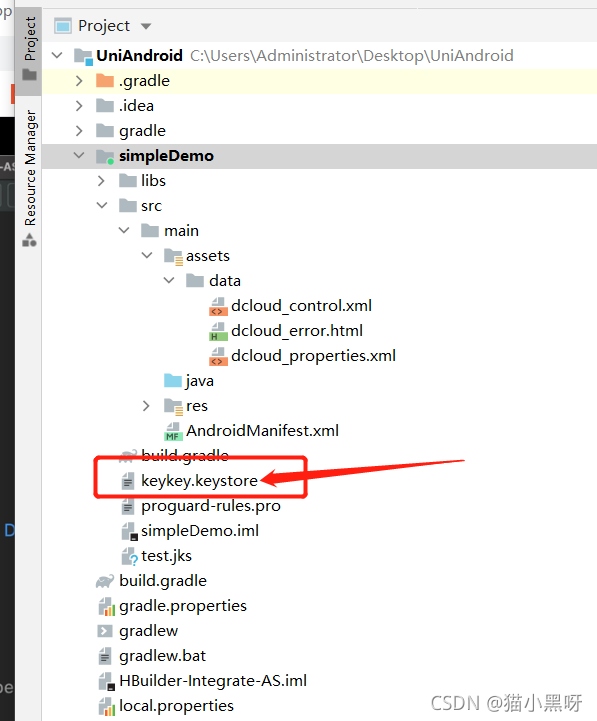Select the local.properties file
The height and width of the screenshot is (721, 597).
click(x=177, y=706)
